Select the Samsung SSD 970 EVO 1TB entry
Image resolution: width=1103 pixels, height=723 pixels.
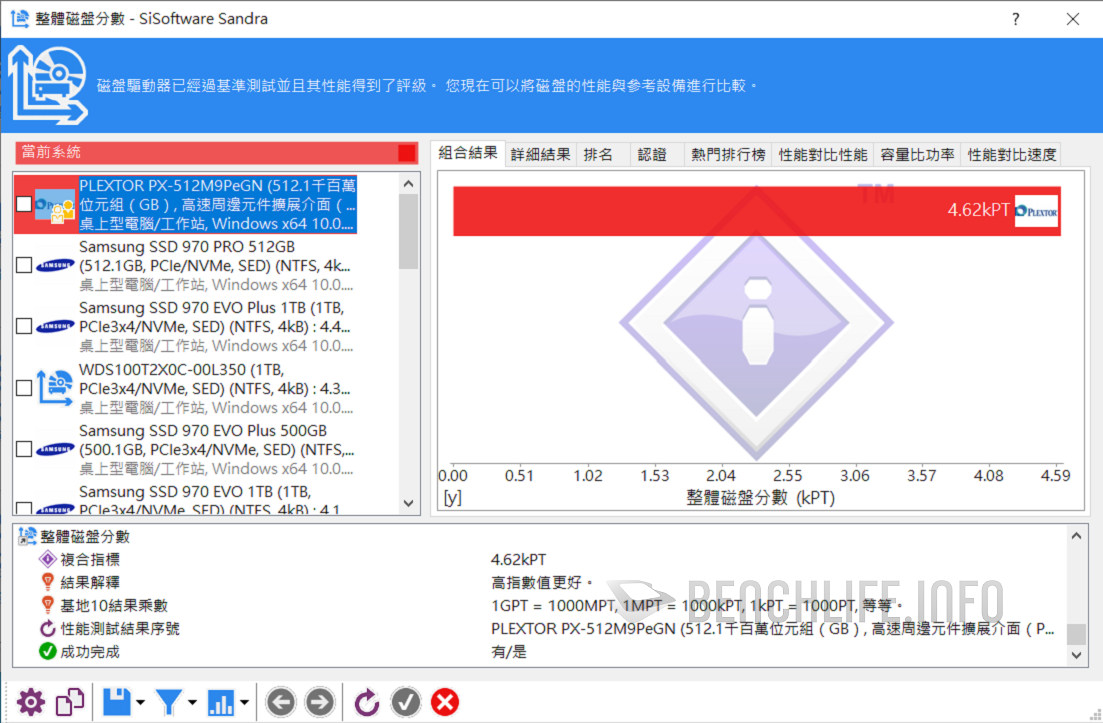(x=206, y=501)
